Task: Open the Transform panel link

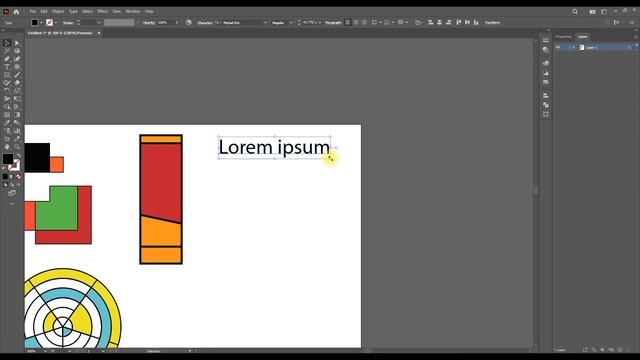Action: coord(492,23)
